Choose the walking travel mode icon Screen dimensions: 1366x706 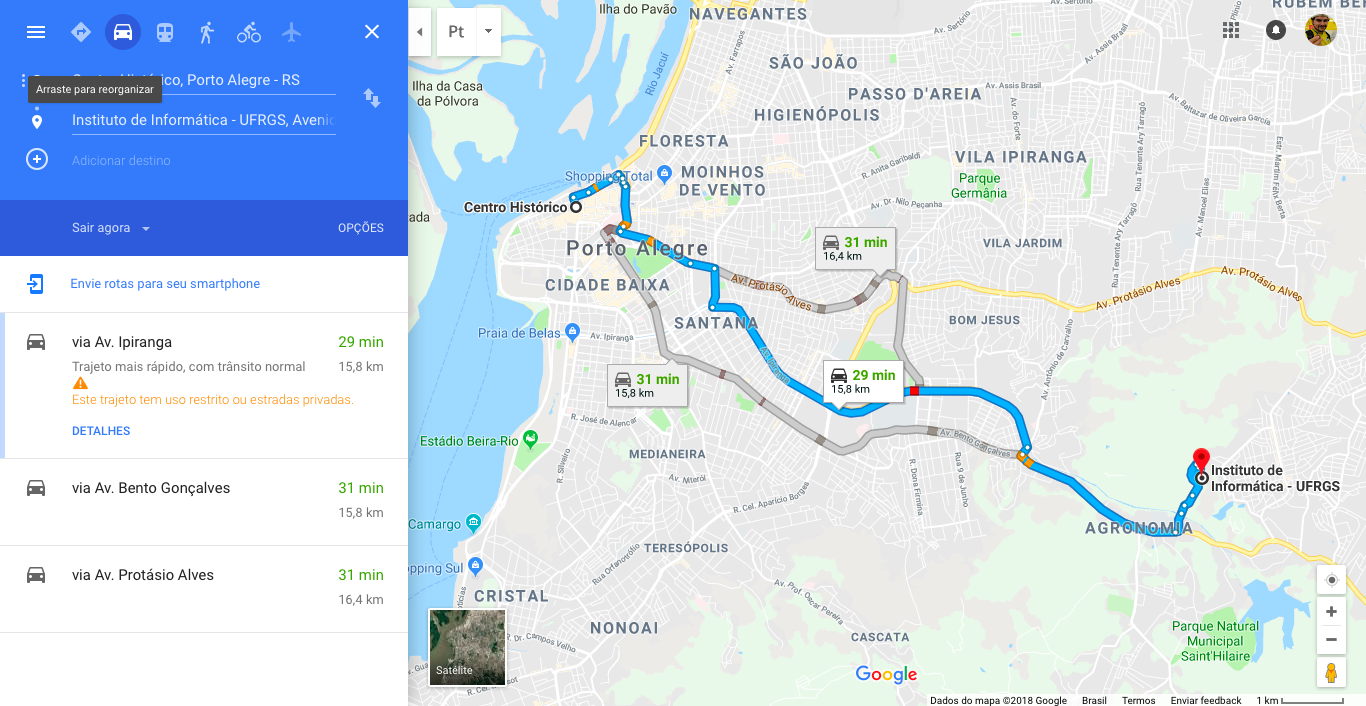pos(207,32)
